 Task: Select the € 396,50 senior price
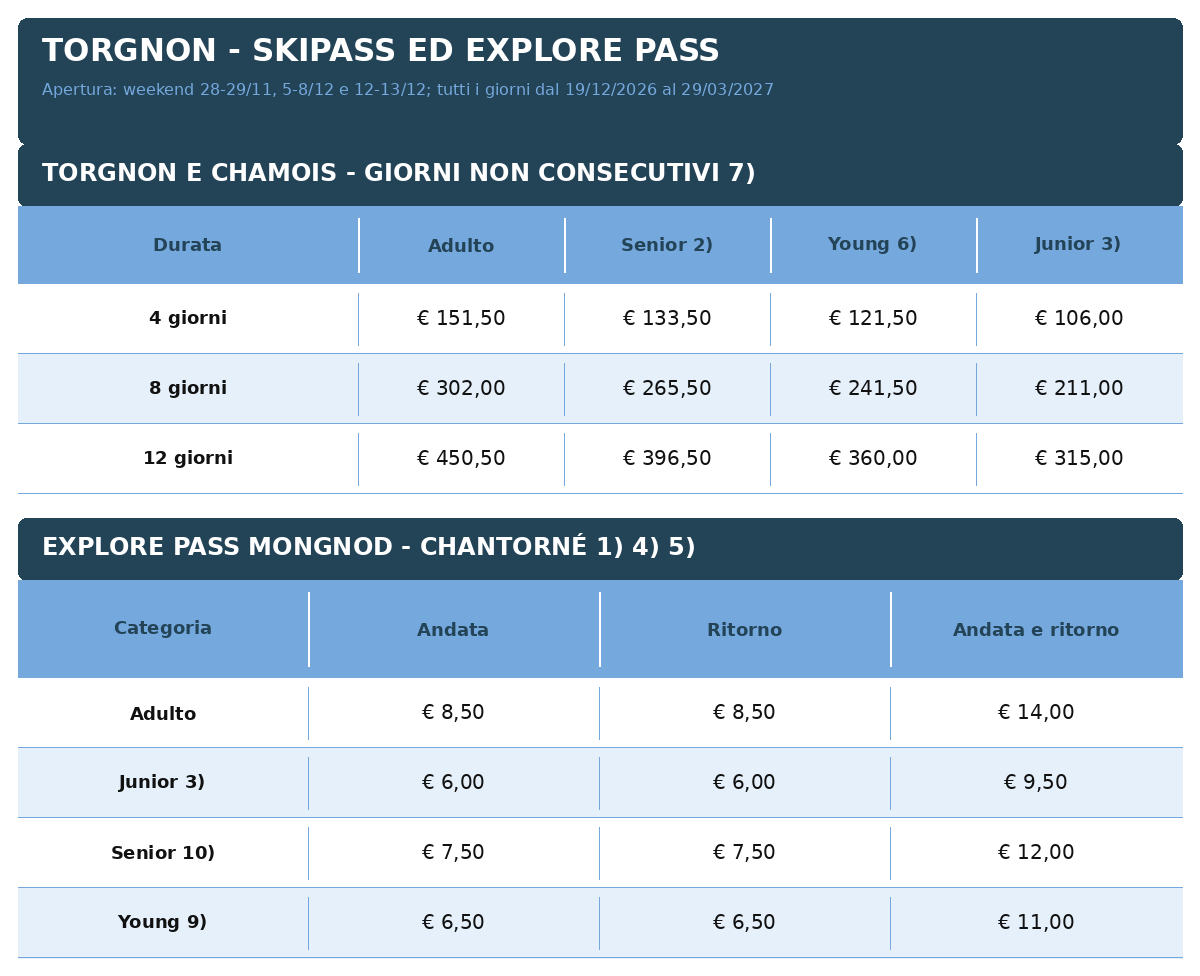[x=667, y=459]
